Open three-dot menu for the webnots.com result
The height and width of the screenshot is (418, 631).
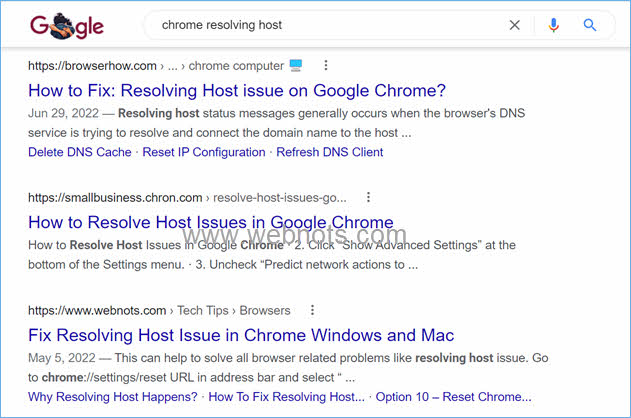[x=312, y=310]
